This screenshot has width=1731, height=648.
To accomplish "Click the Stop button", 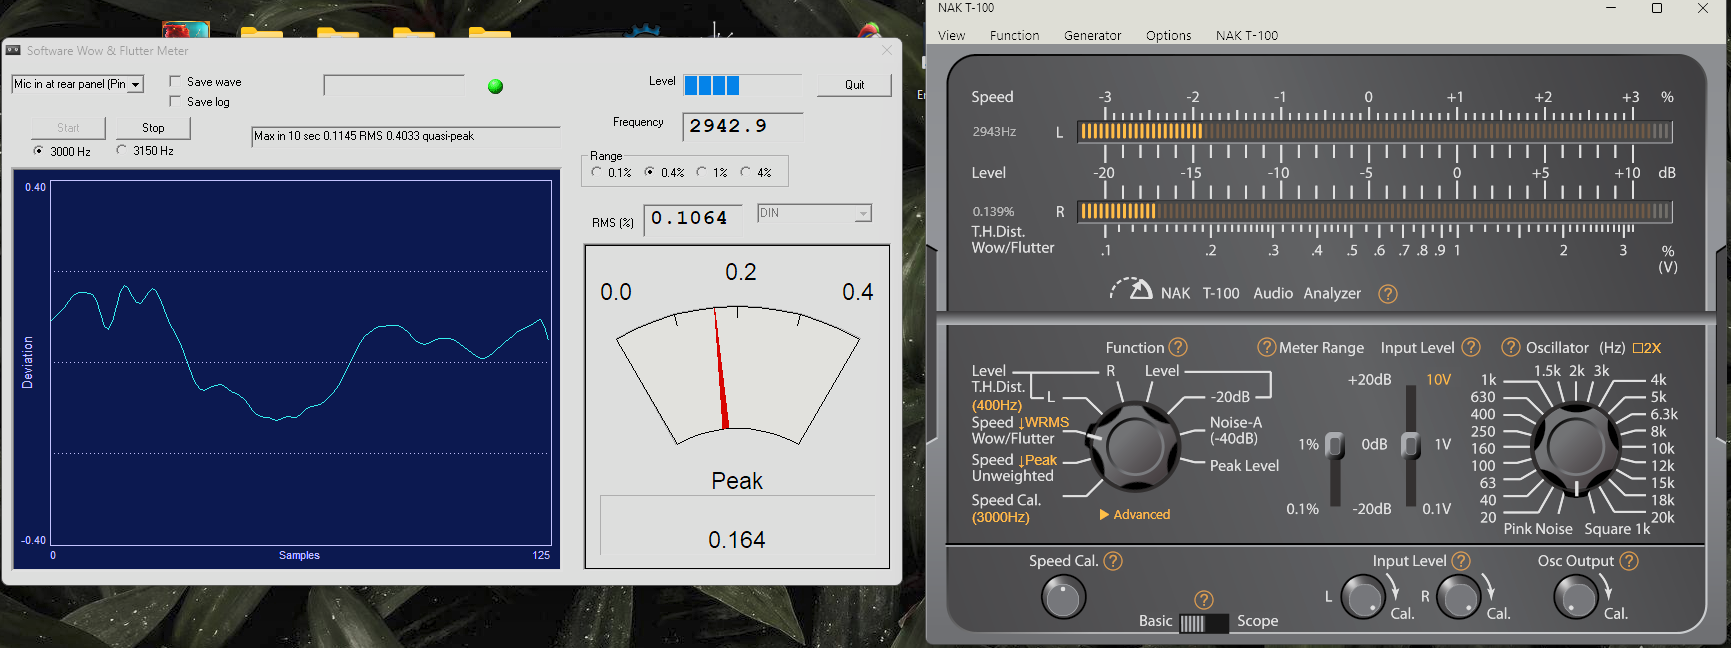I will click(x=153, y=128).
